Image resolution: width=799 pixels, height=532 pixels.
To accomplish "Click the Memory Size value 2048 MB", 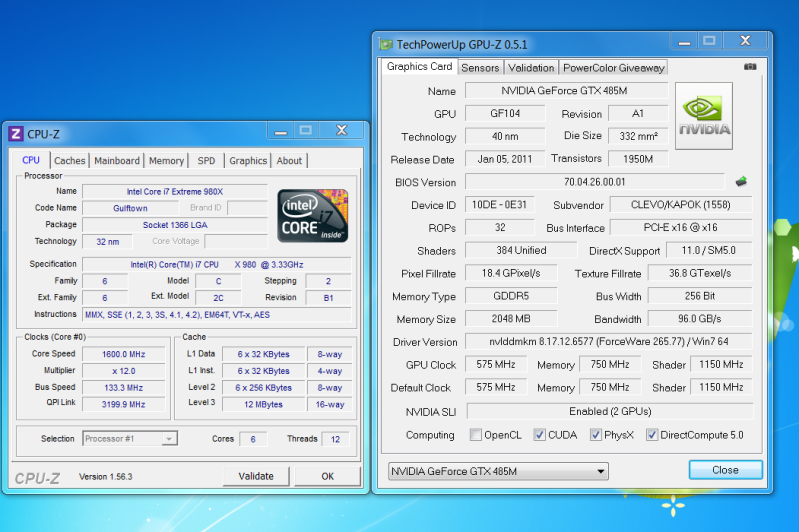I will click(x=511, y=318).
